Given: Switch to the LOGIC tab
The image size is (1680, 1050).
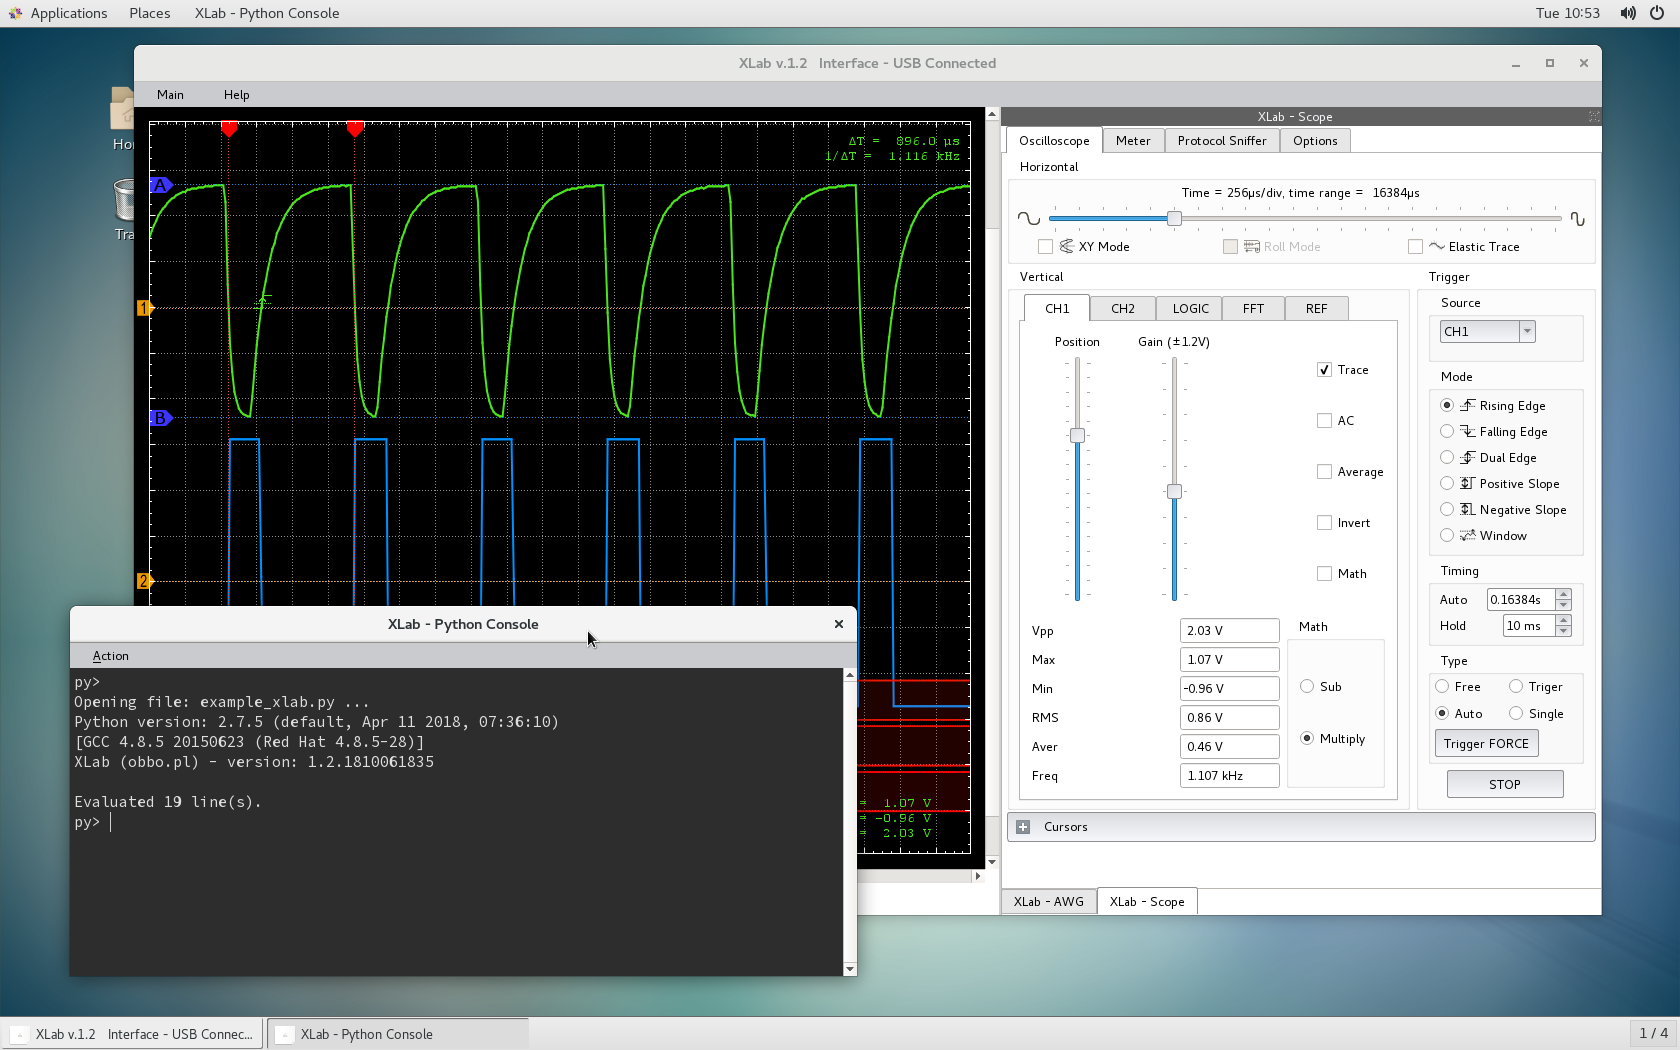Looking at the screenshot, I should click(1190, 308).
